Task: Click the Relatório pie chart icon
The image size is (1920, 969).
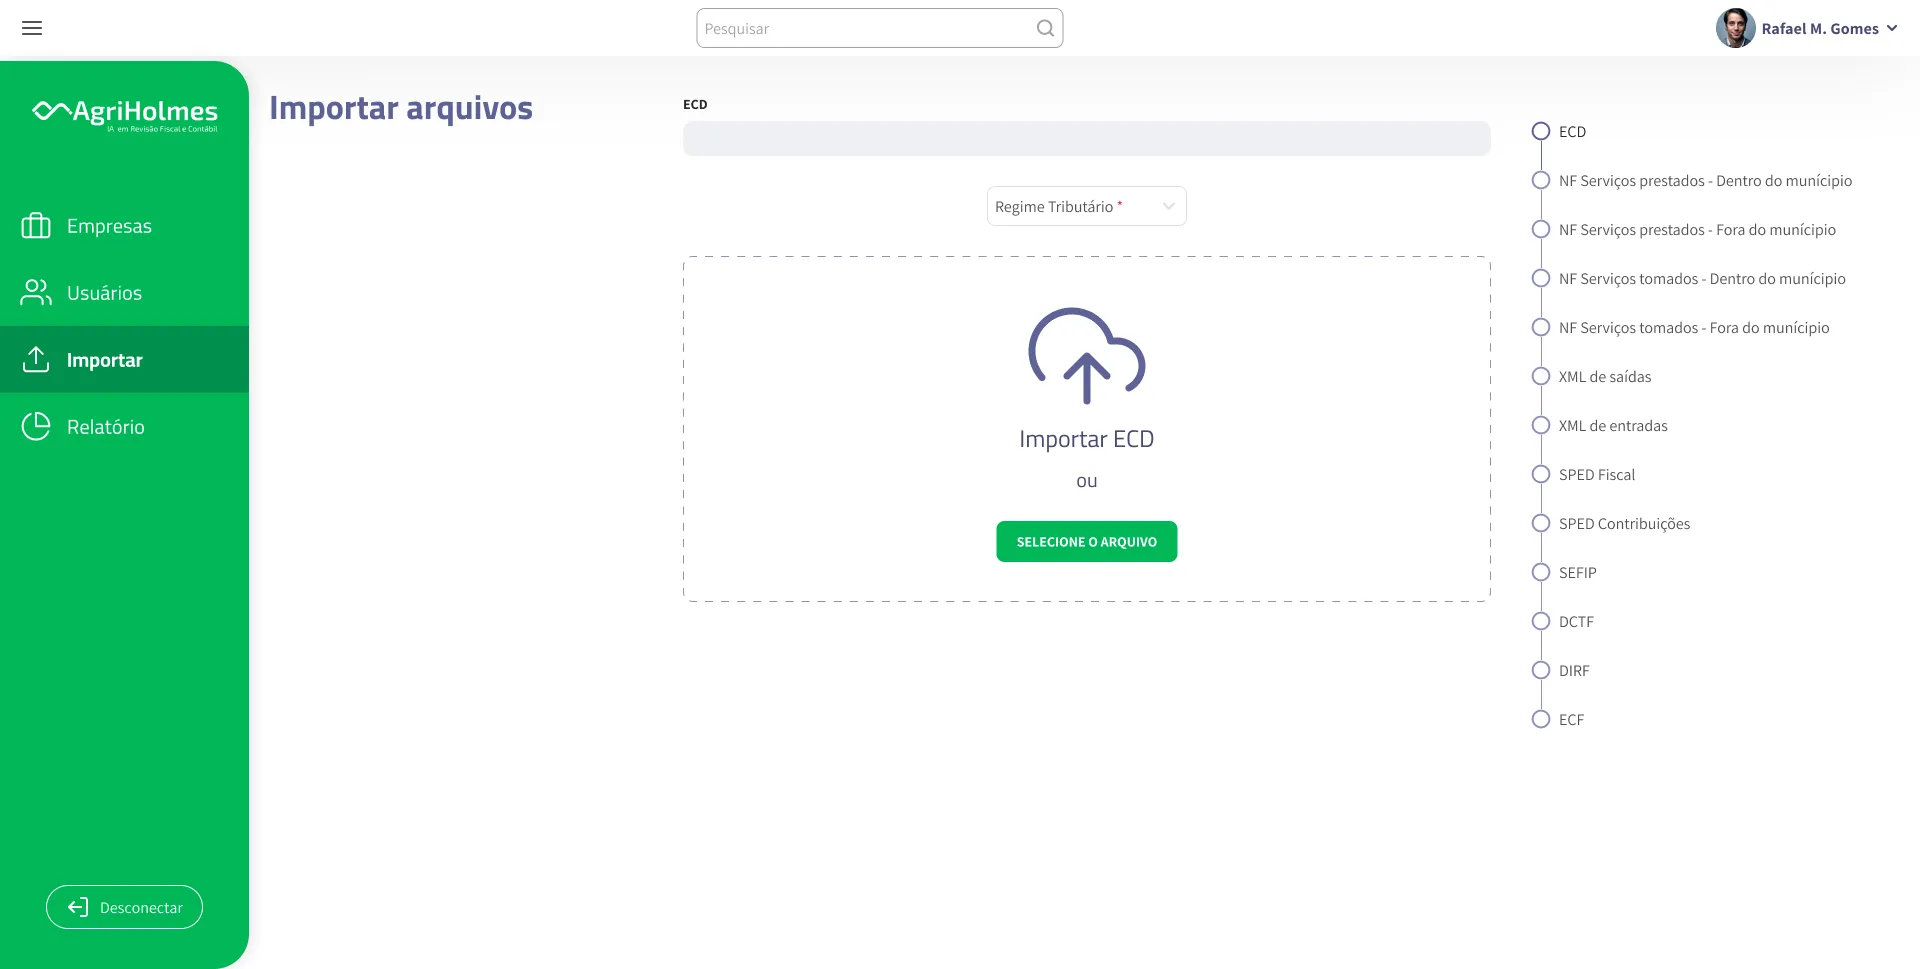Action: coord(36,426)
